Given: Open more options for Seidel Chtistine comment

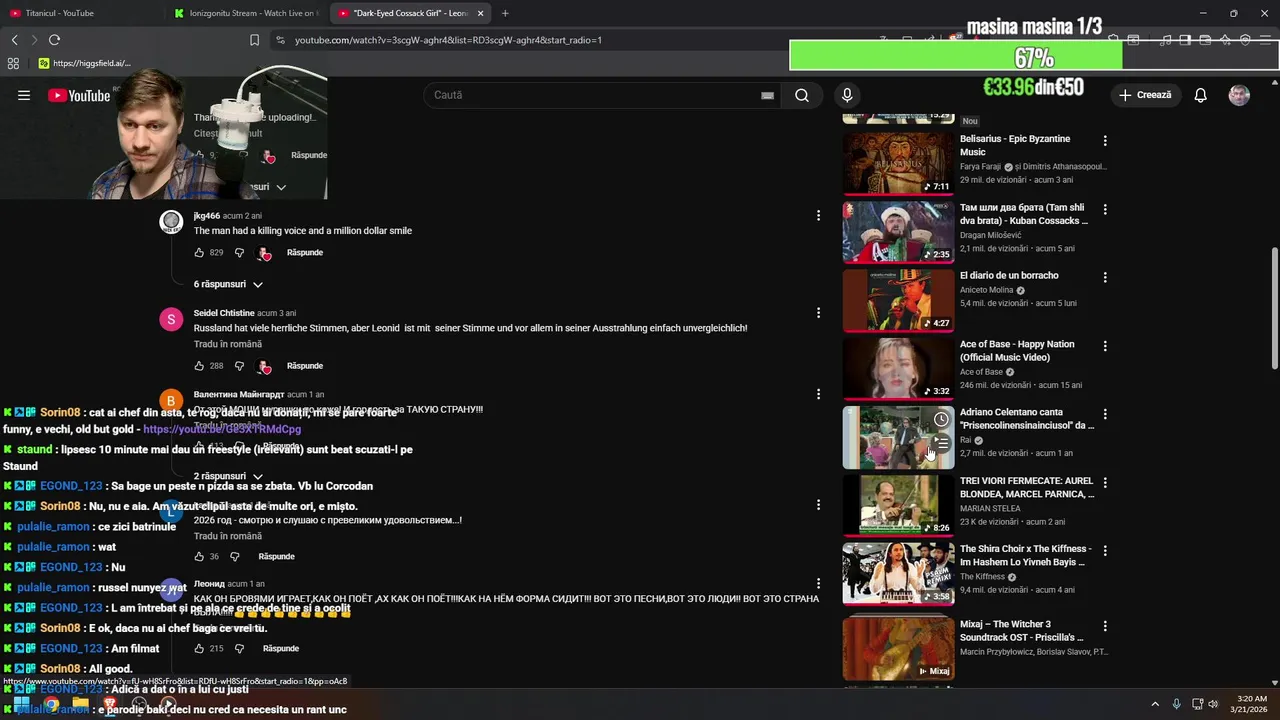Looking at the screenshot, I should click(818, 313).
